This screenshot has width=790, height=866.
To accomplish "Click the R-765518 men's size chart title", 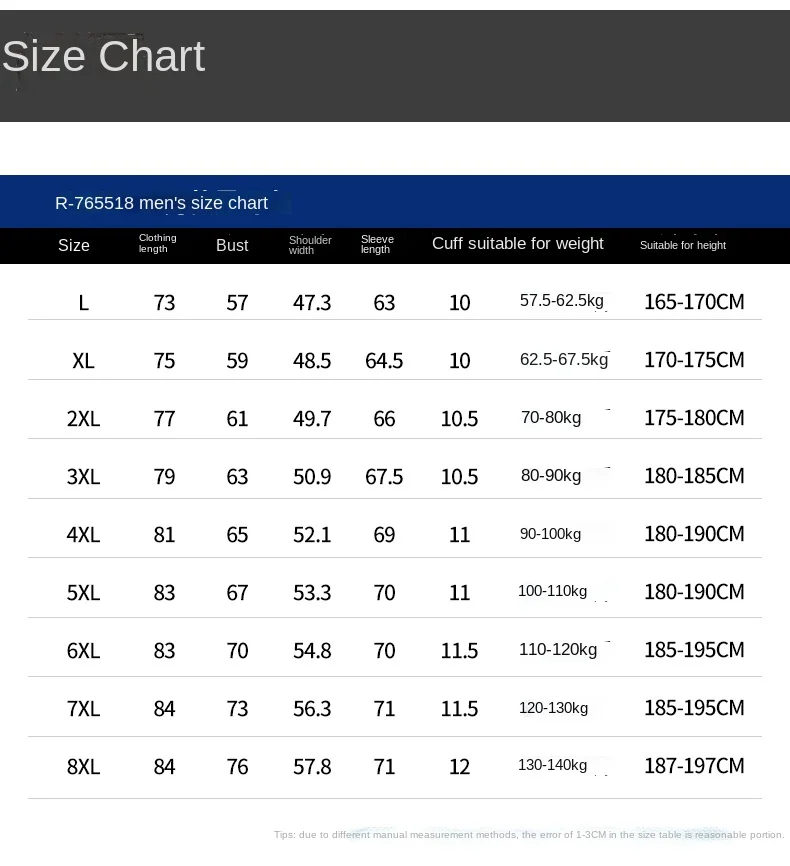I will (161, 203).
